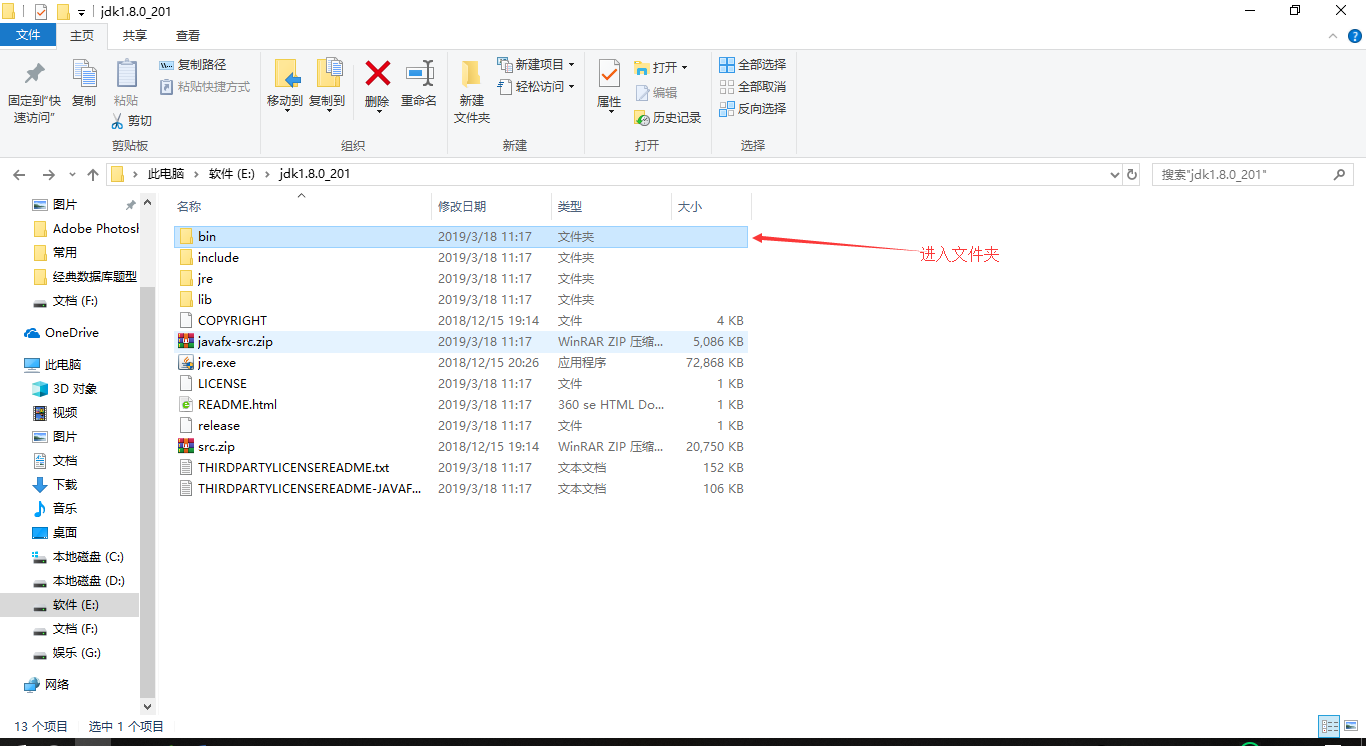This screenshot has width=1366, height=746.
Task: Click Select none (全部取消)
Action: 753,87
